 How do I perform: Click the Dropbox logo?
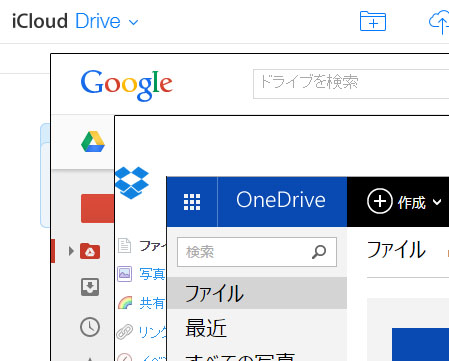(x=132, y=183)
